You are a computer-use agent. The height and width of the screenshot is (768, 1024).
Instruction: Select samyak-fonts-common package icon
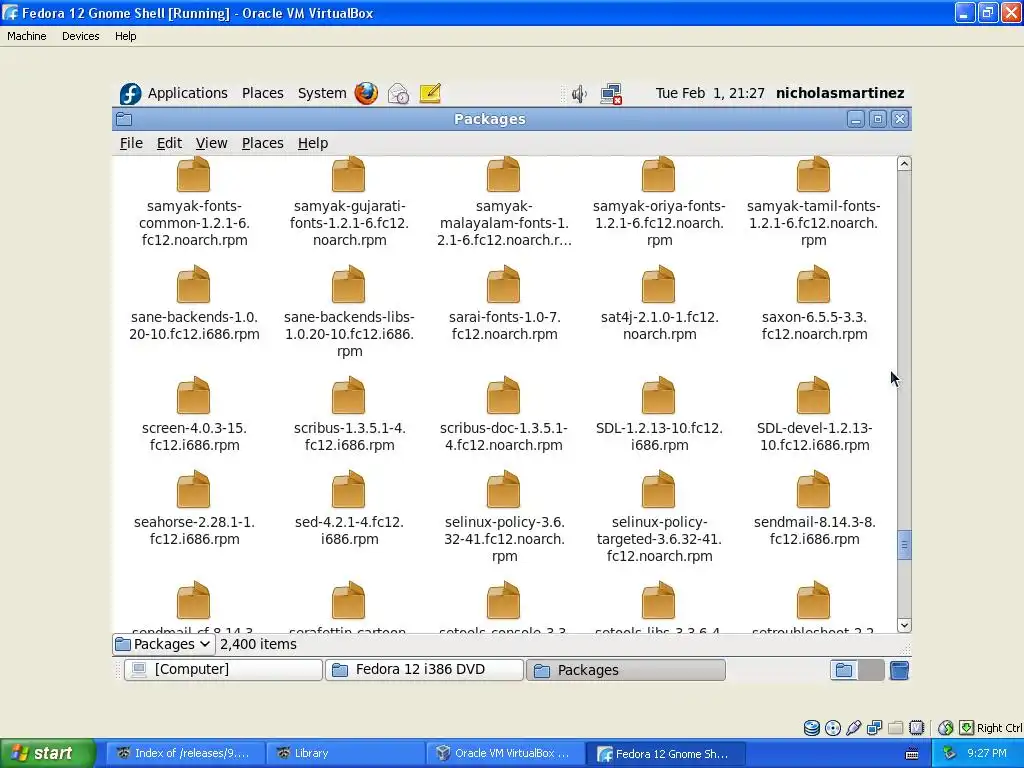[x=193, y=174]
